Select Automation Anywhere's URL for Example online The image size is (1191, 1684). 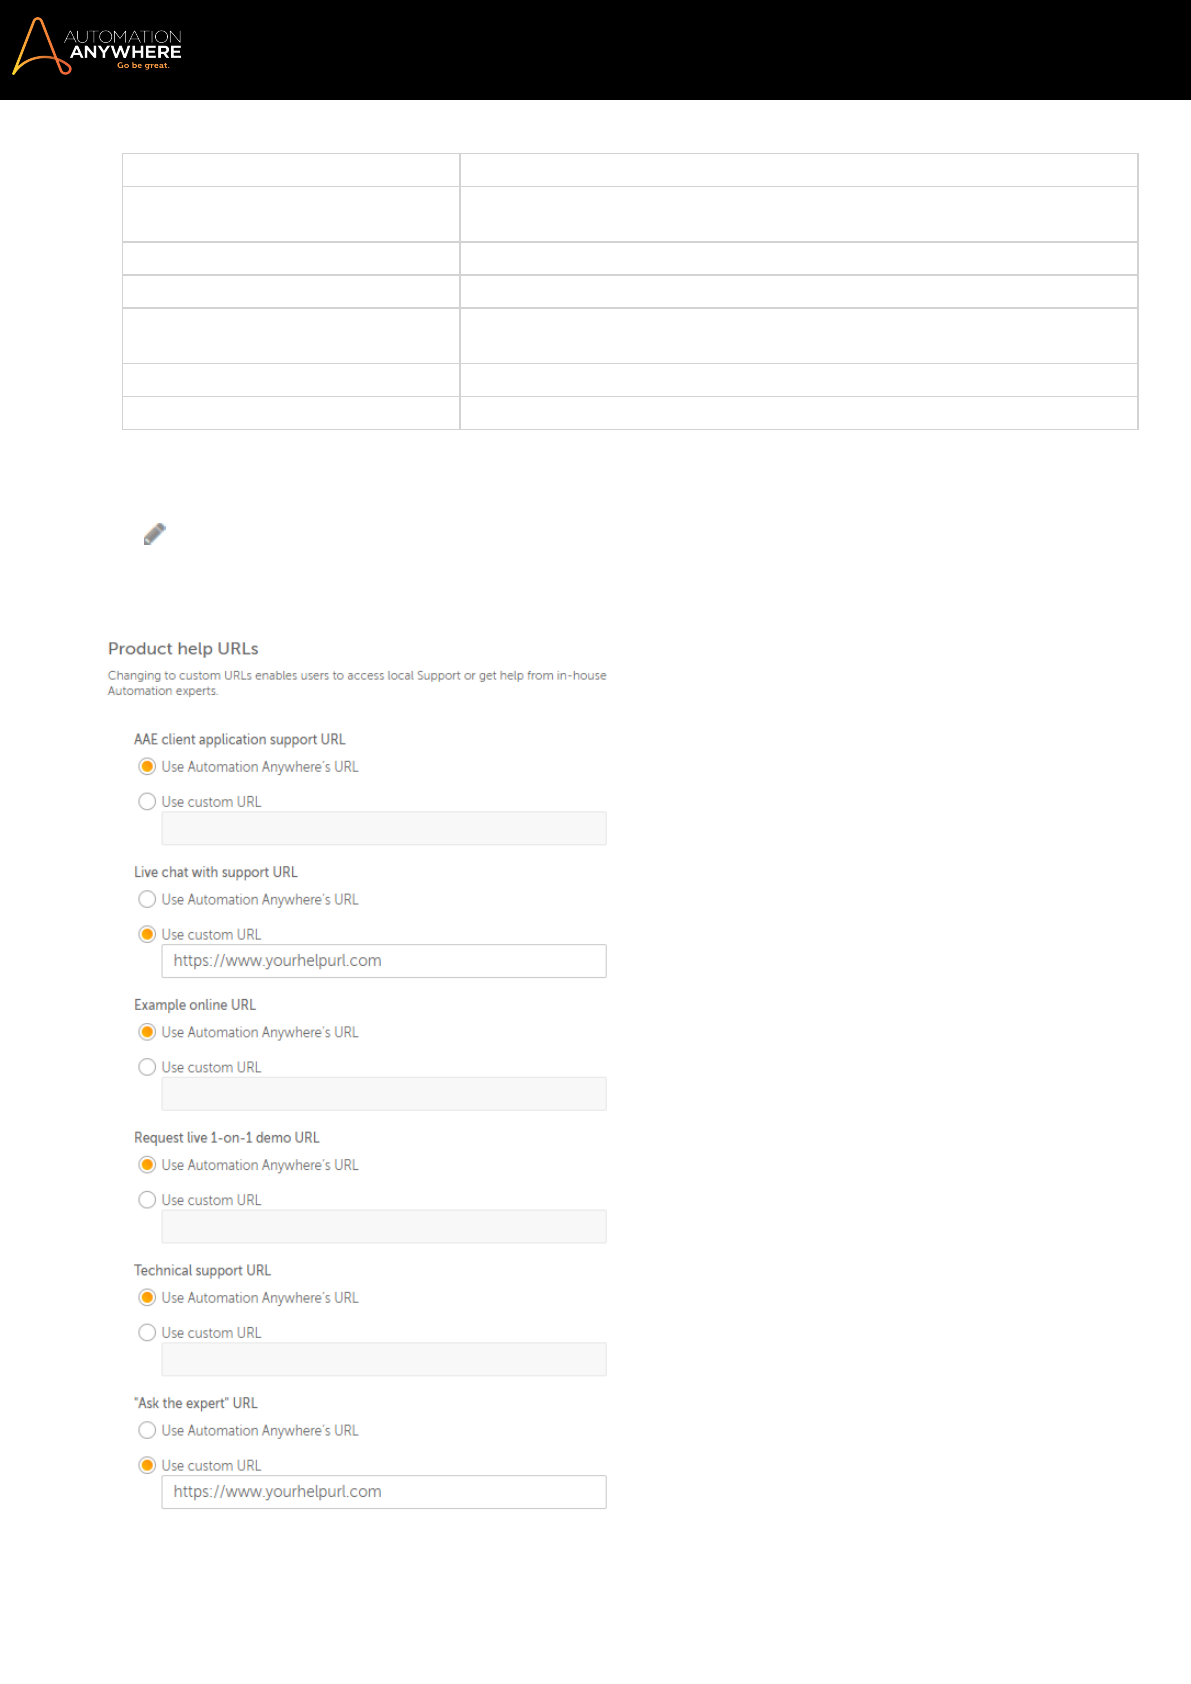[147, 1033]
